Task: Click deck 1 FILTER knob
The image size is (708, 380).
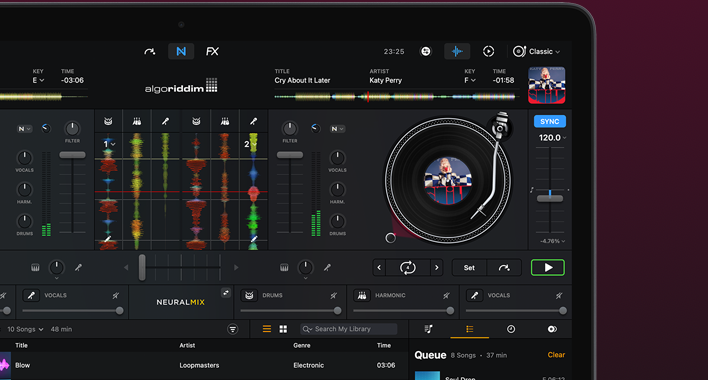Action: (72, 129)
